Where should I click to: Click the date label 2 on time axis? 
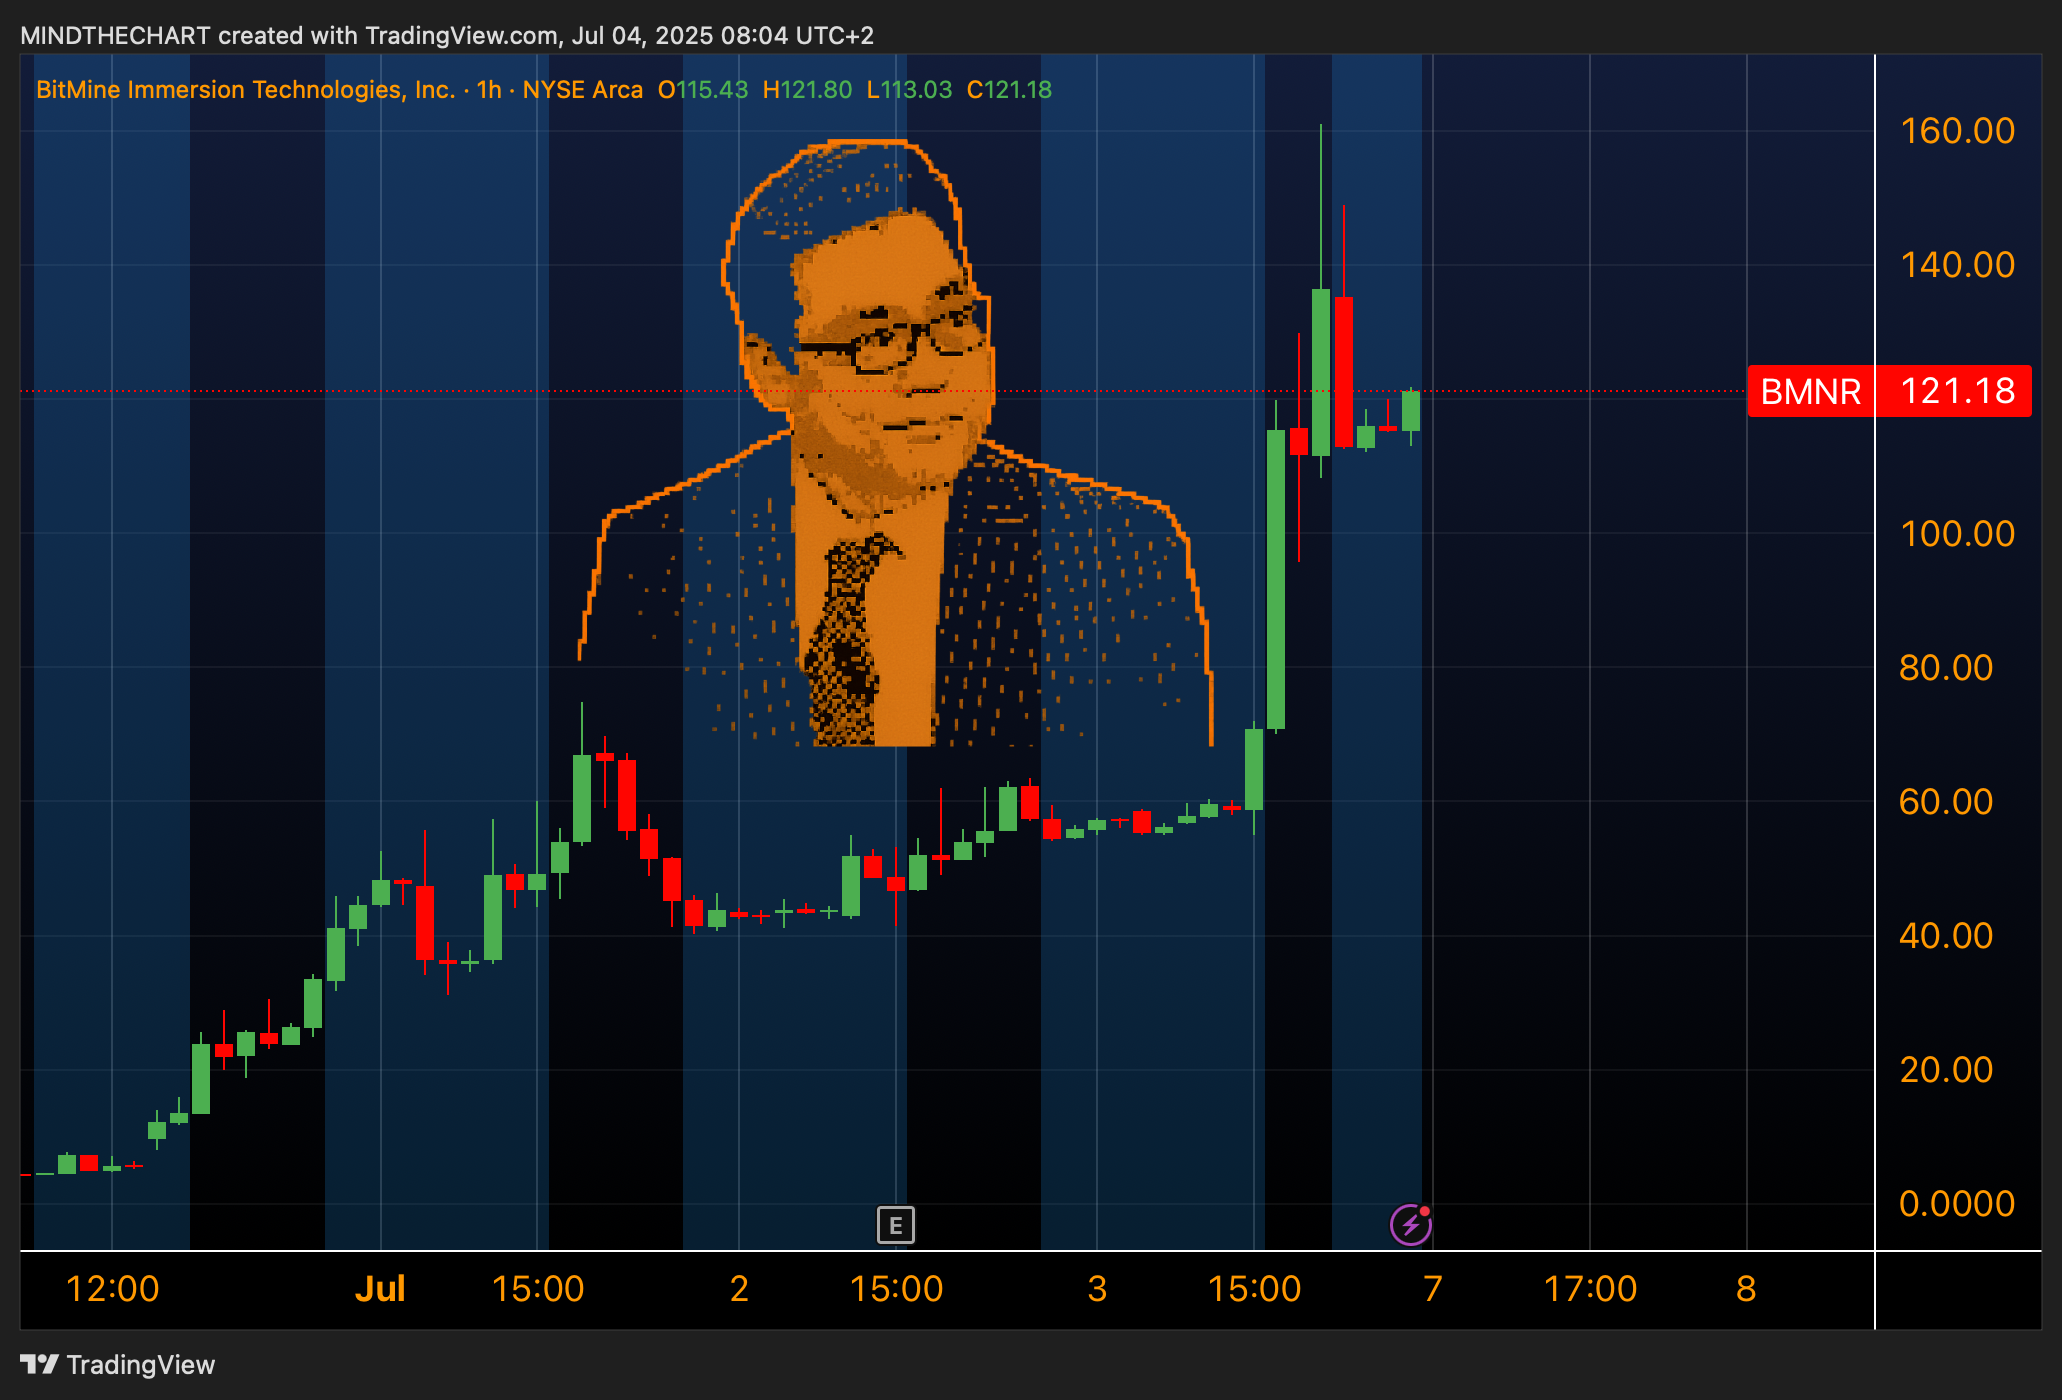(x=739, y=1289)
